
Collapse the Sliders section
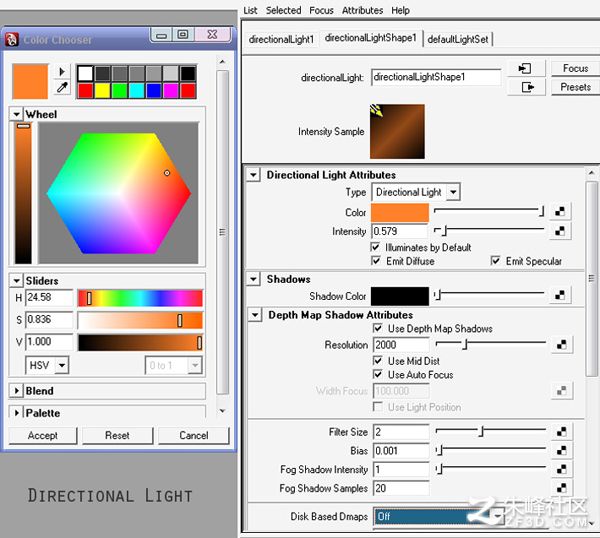click(16, 280)
